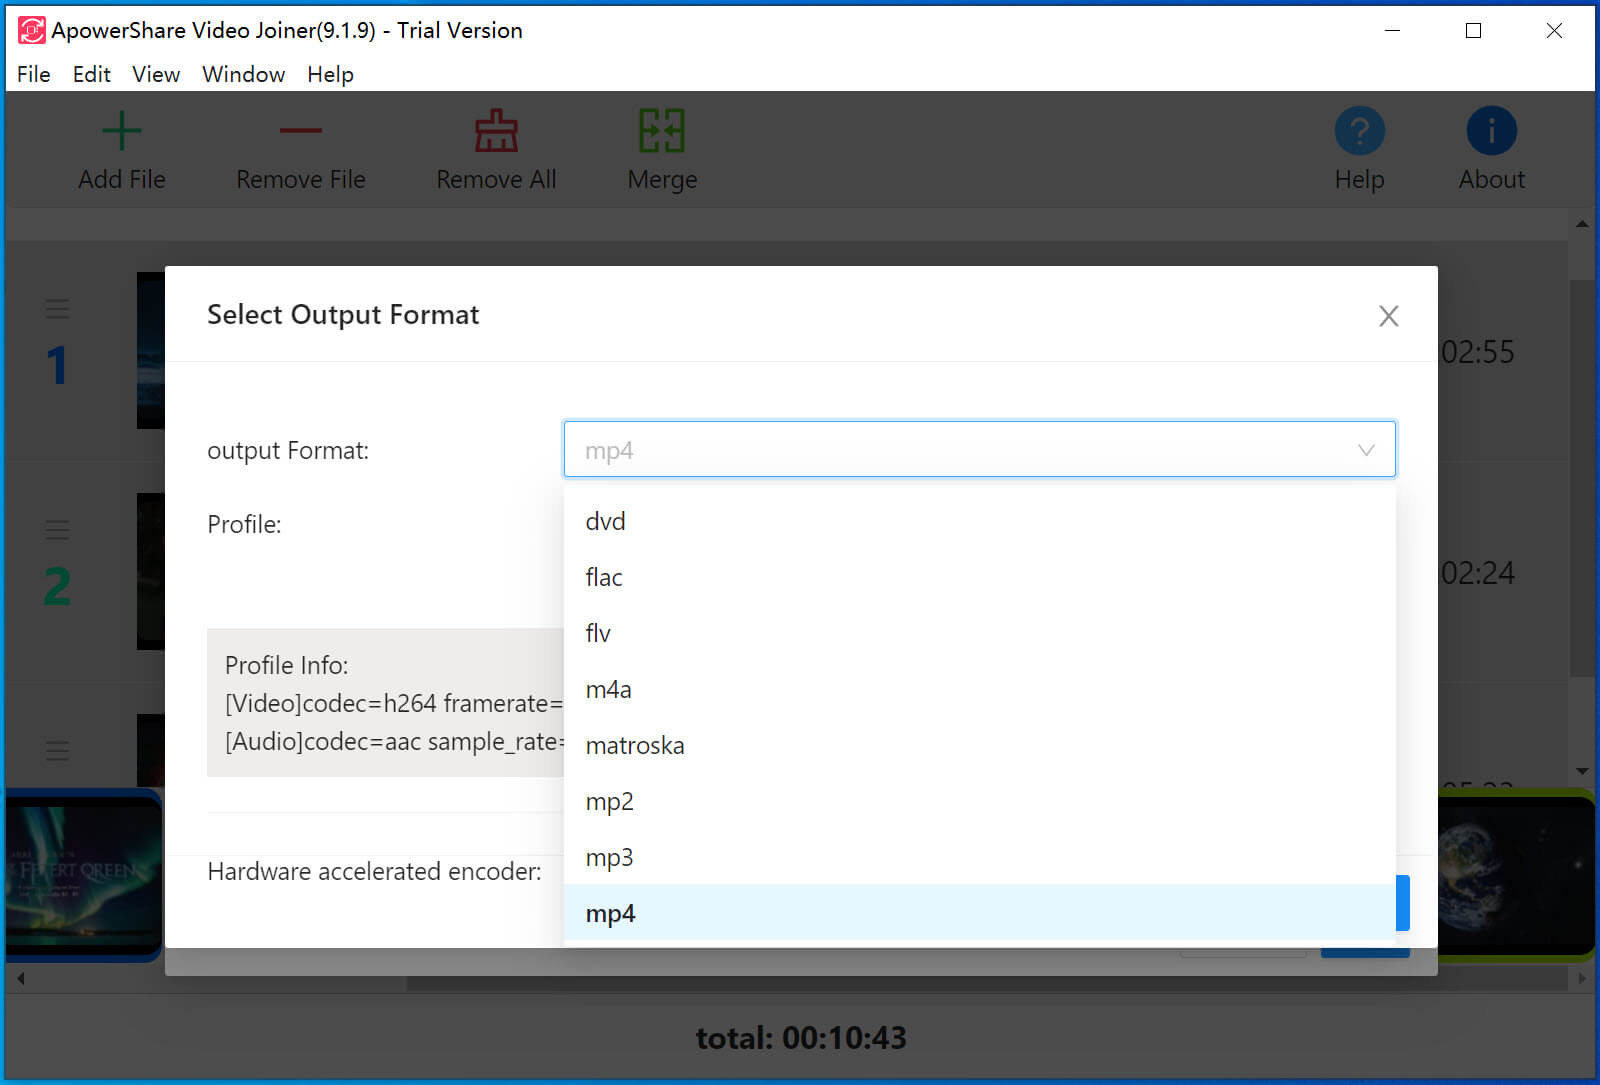Image resolution: width=1600 pixels, height=1085 pixels.
Task: Grab the drag handle of video 1
Action: pyautogui.click(x=58, y=309)
